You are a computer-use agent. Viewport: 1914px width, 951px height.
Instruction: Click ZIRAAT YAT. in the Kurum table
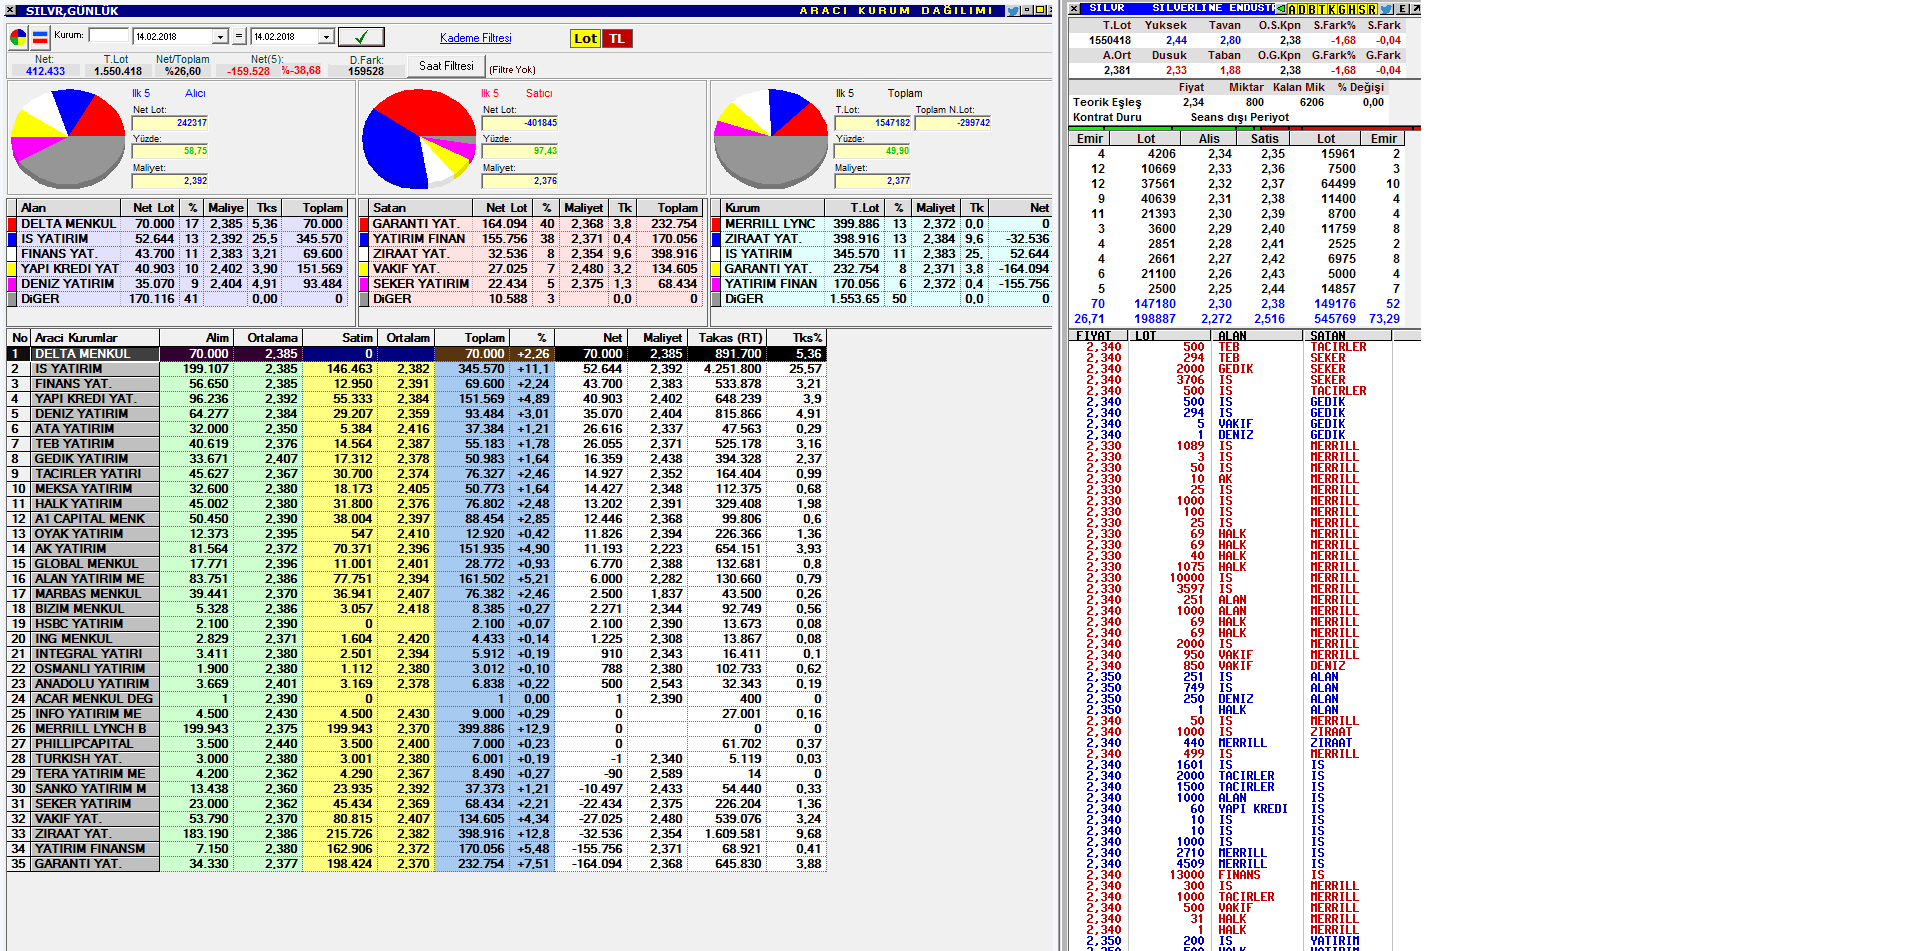763,239
